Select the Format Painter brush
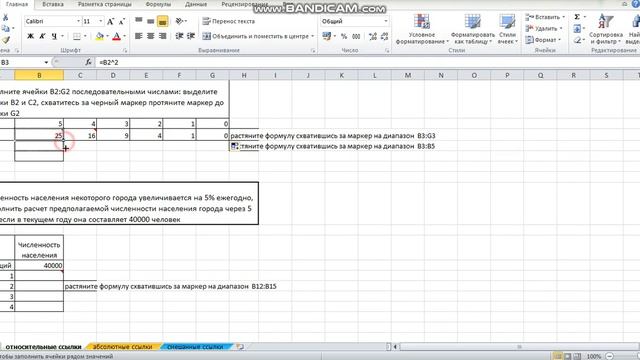Image resolution: width=640 pixels, height=360 pixels. coord(5,40)
